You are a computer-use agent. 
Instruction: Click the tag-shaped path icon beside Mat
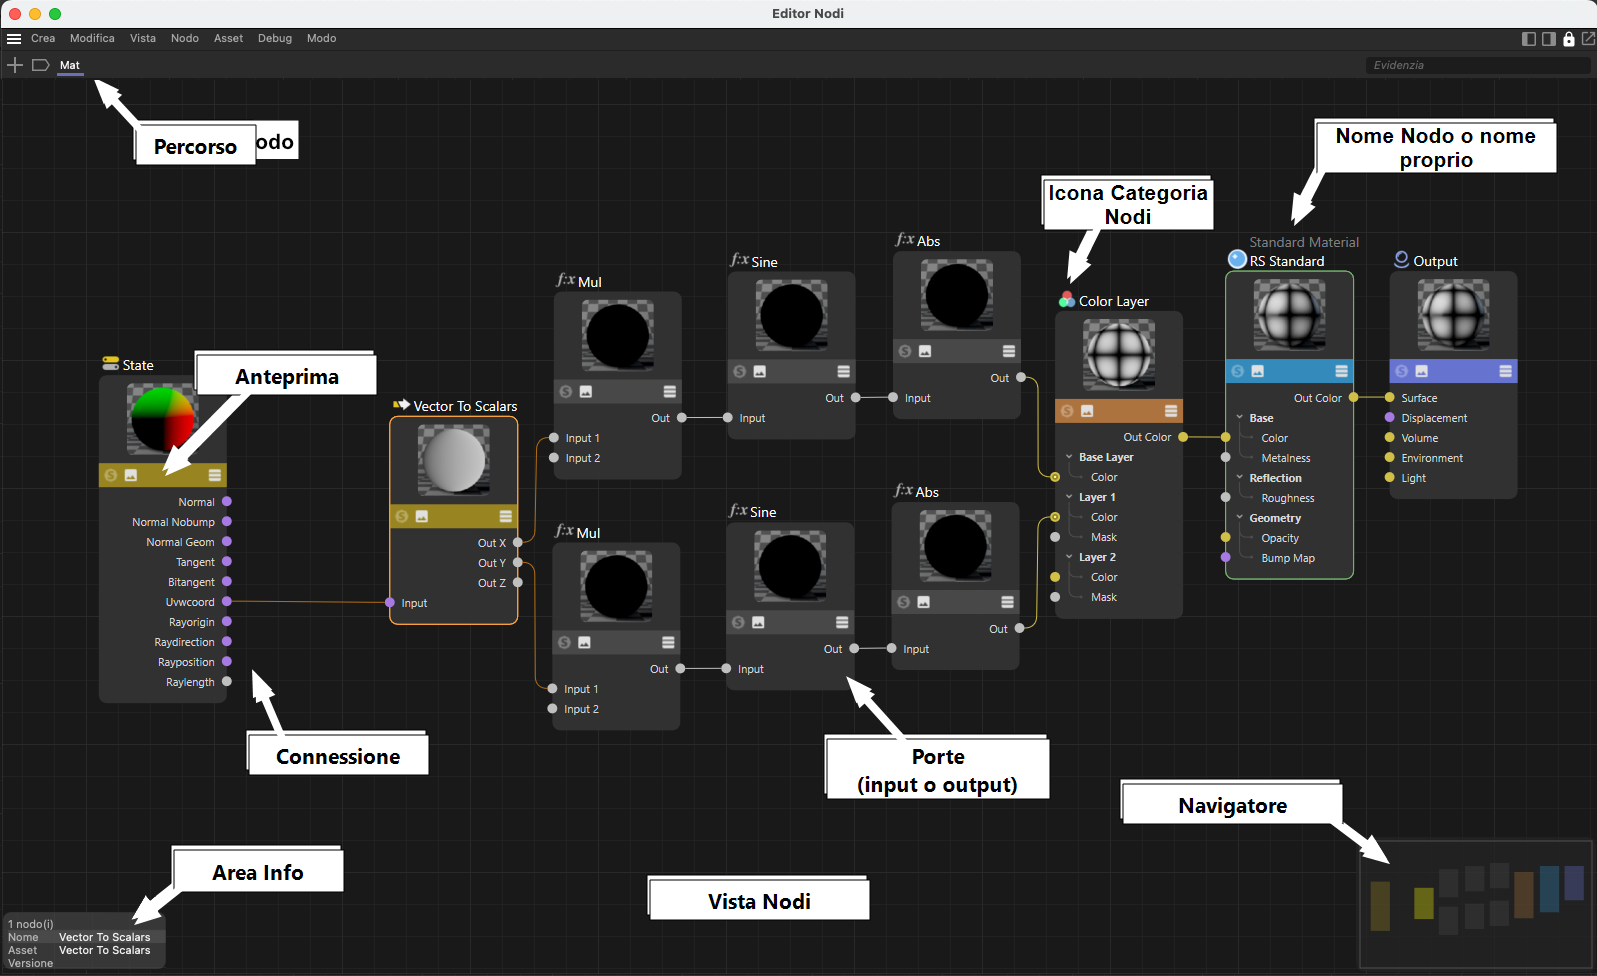pyautogui.click(x=41, y=65)
